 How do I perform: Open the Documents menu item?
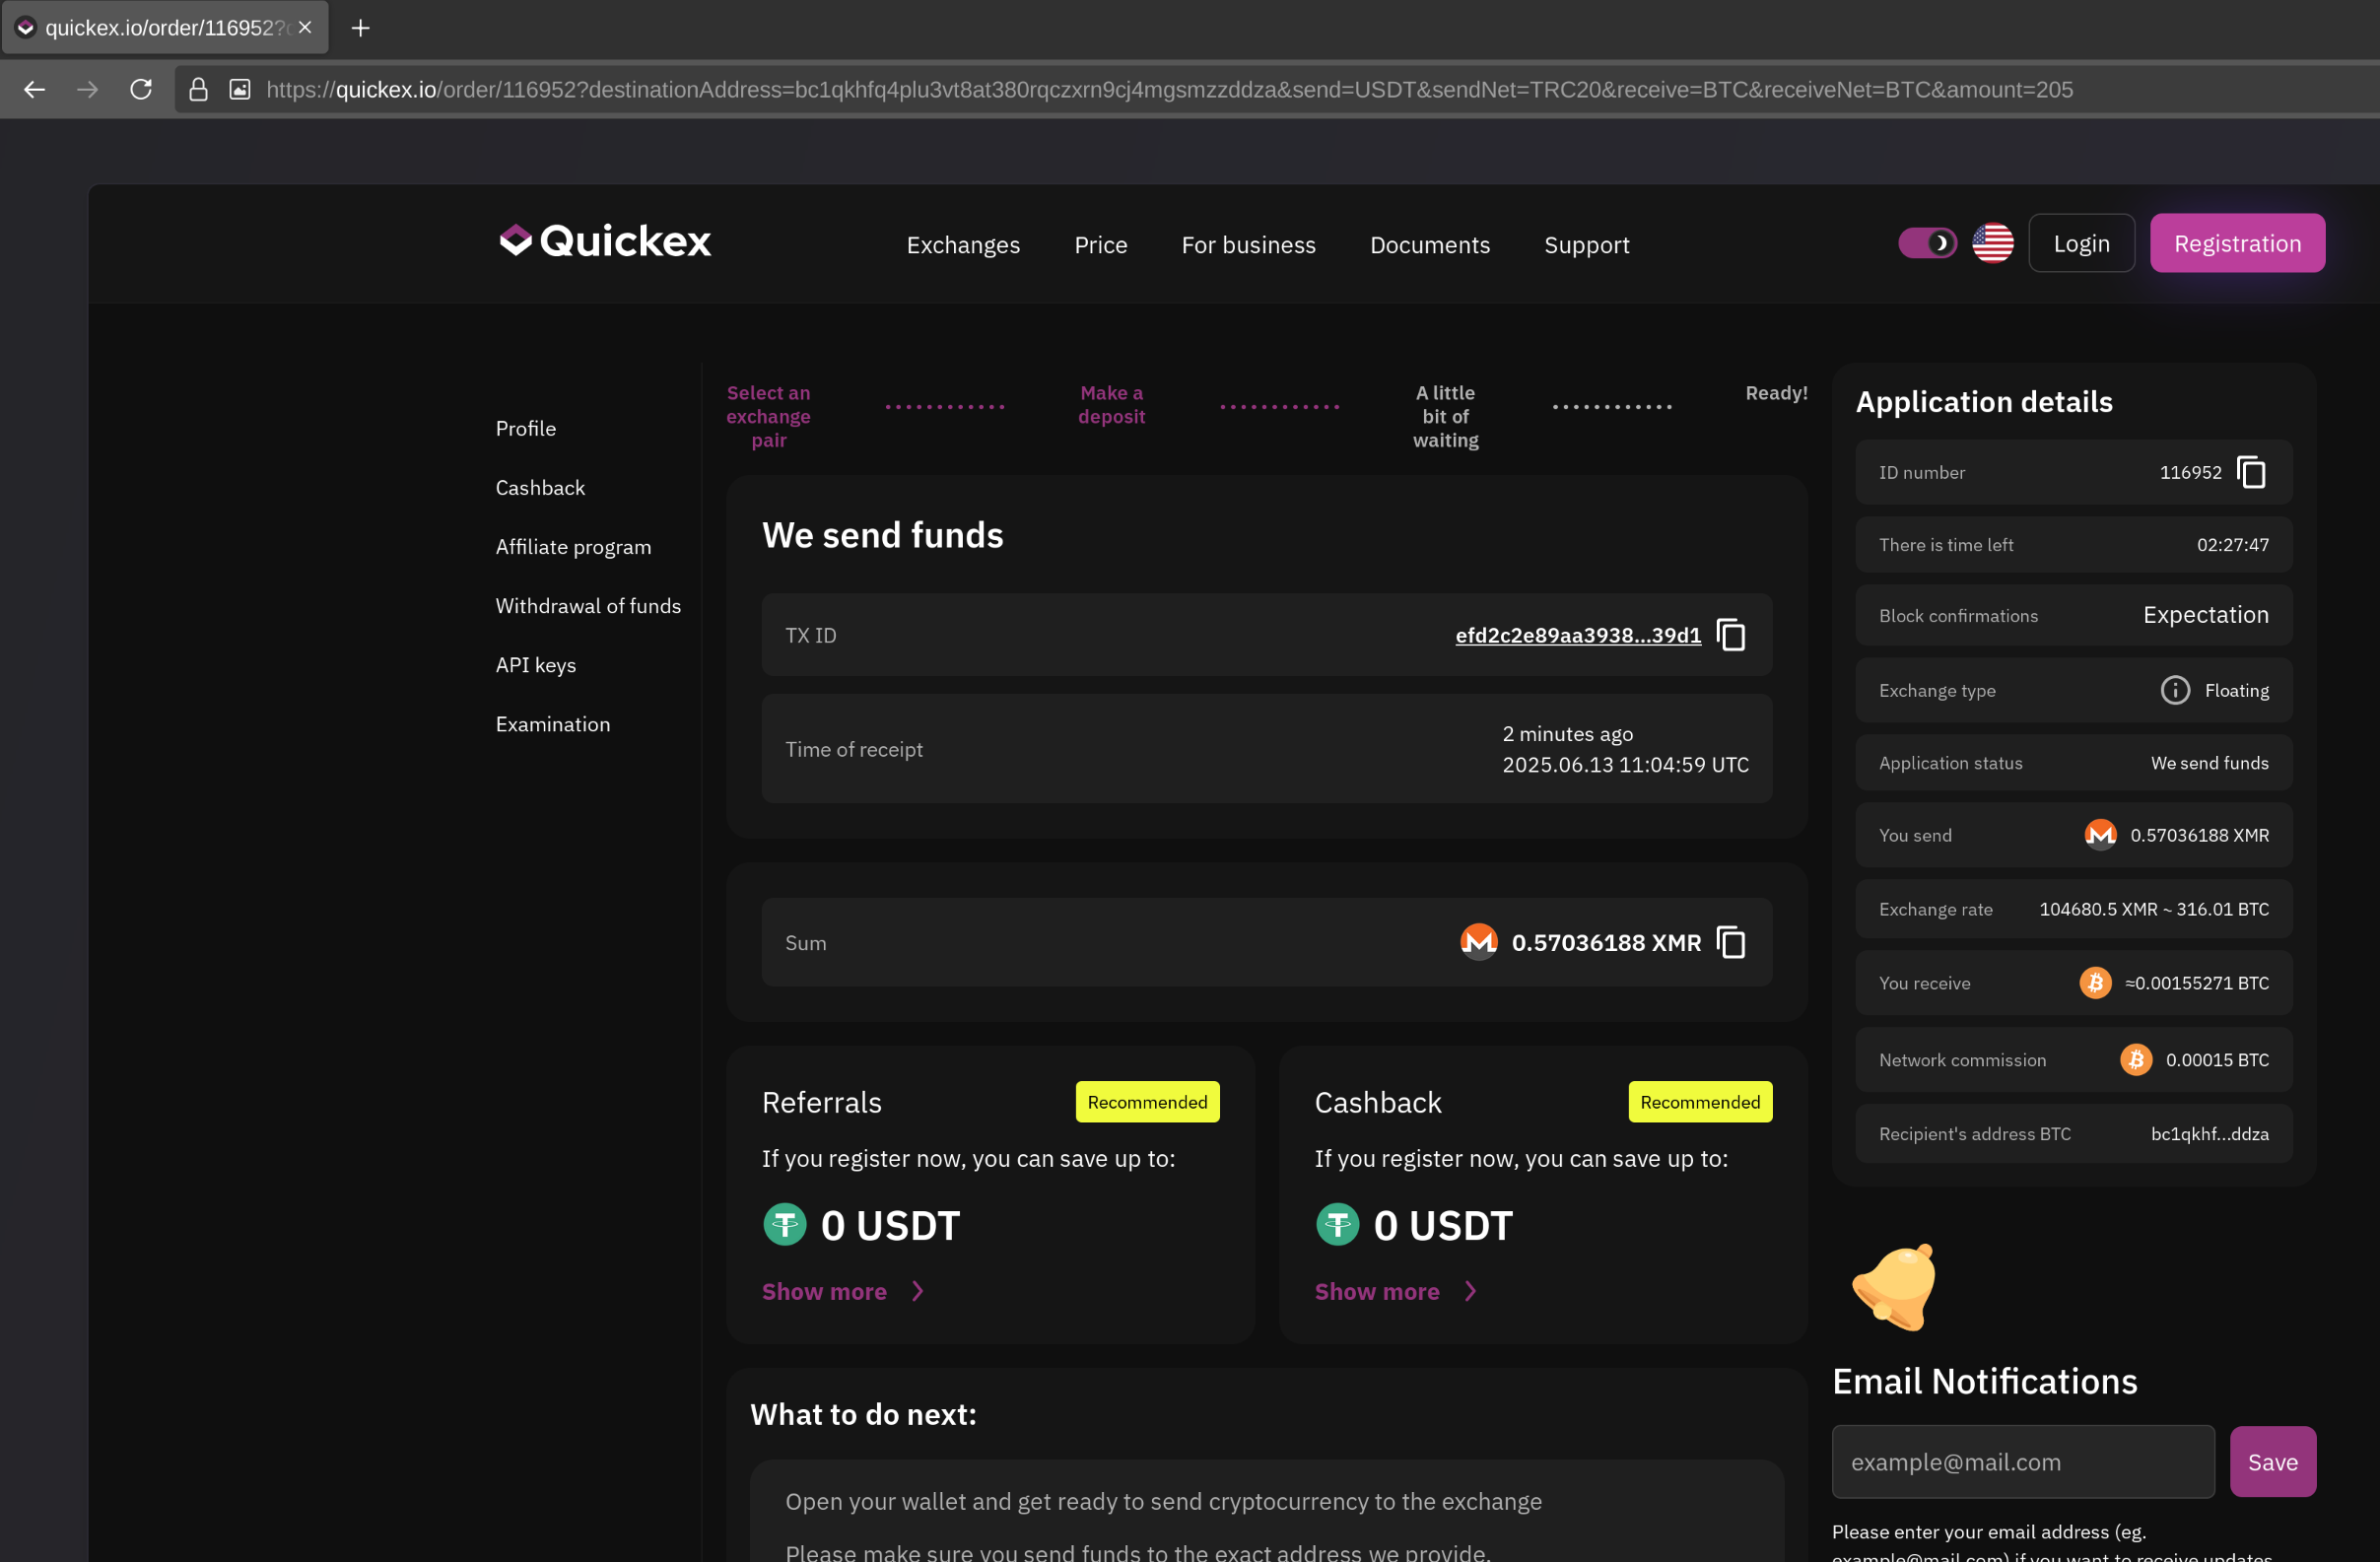pyautogui.click(x=1429, y=245)
